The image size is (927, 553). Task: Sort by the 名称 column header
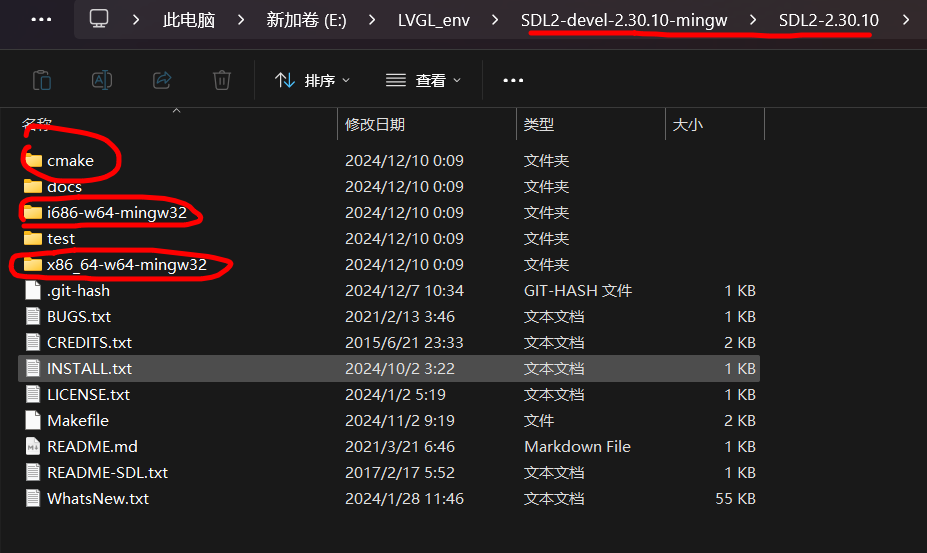pyautogui.click(x=37, y=124)
